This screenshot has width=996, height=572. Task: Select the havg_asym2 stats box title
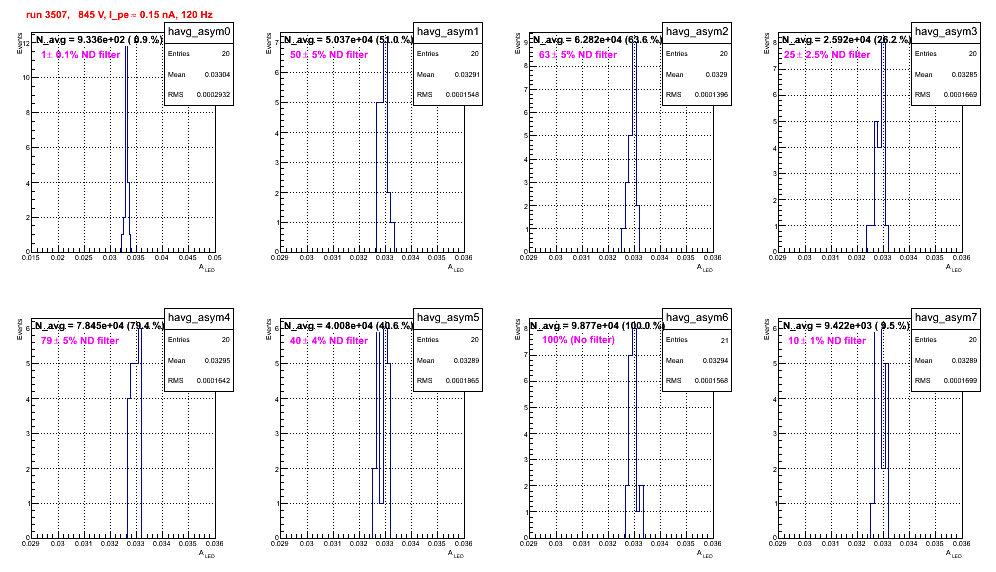tap(697, 32)
